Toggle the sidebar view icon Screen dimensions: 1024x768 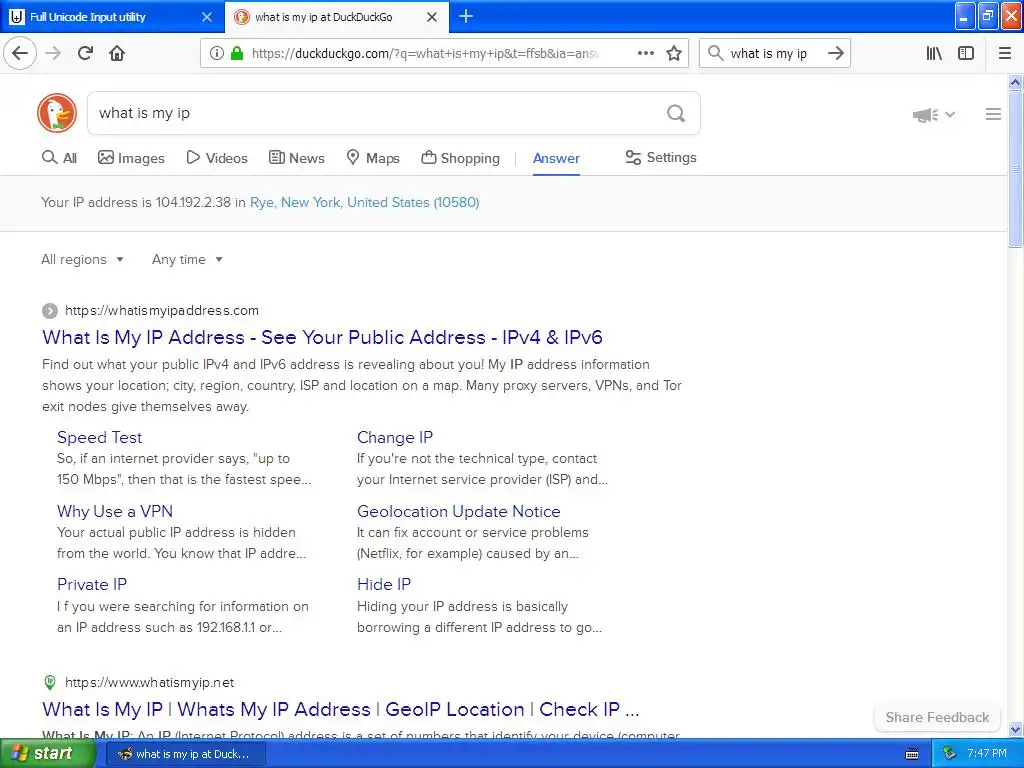coord(966,53)
